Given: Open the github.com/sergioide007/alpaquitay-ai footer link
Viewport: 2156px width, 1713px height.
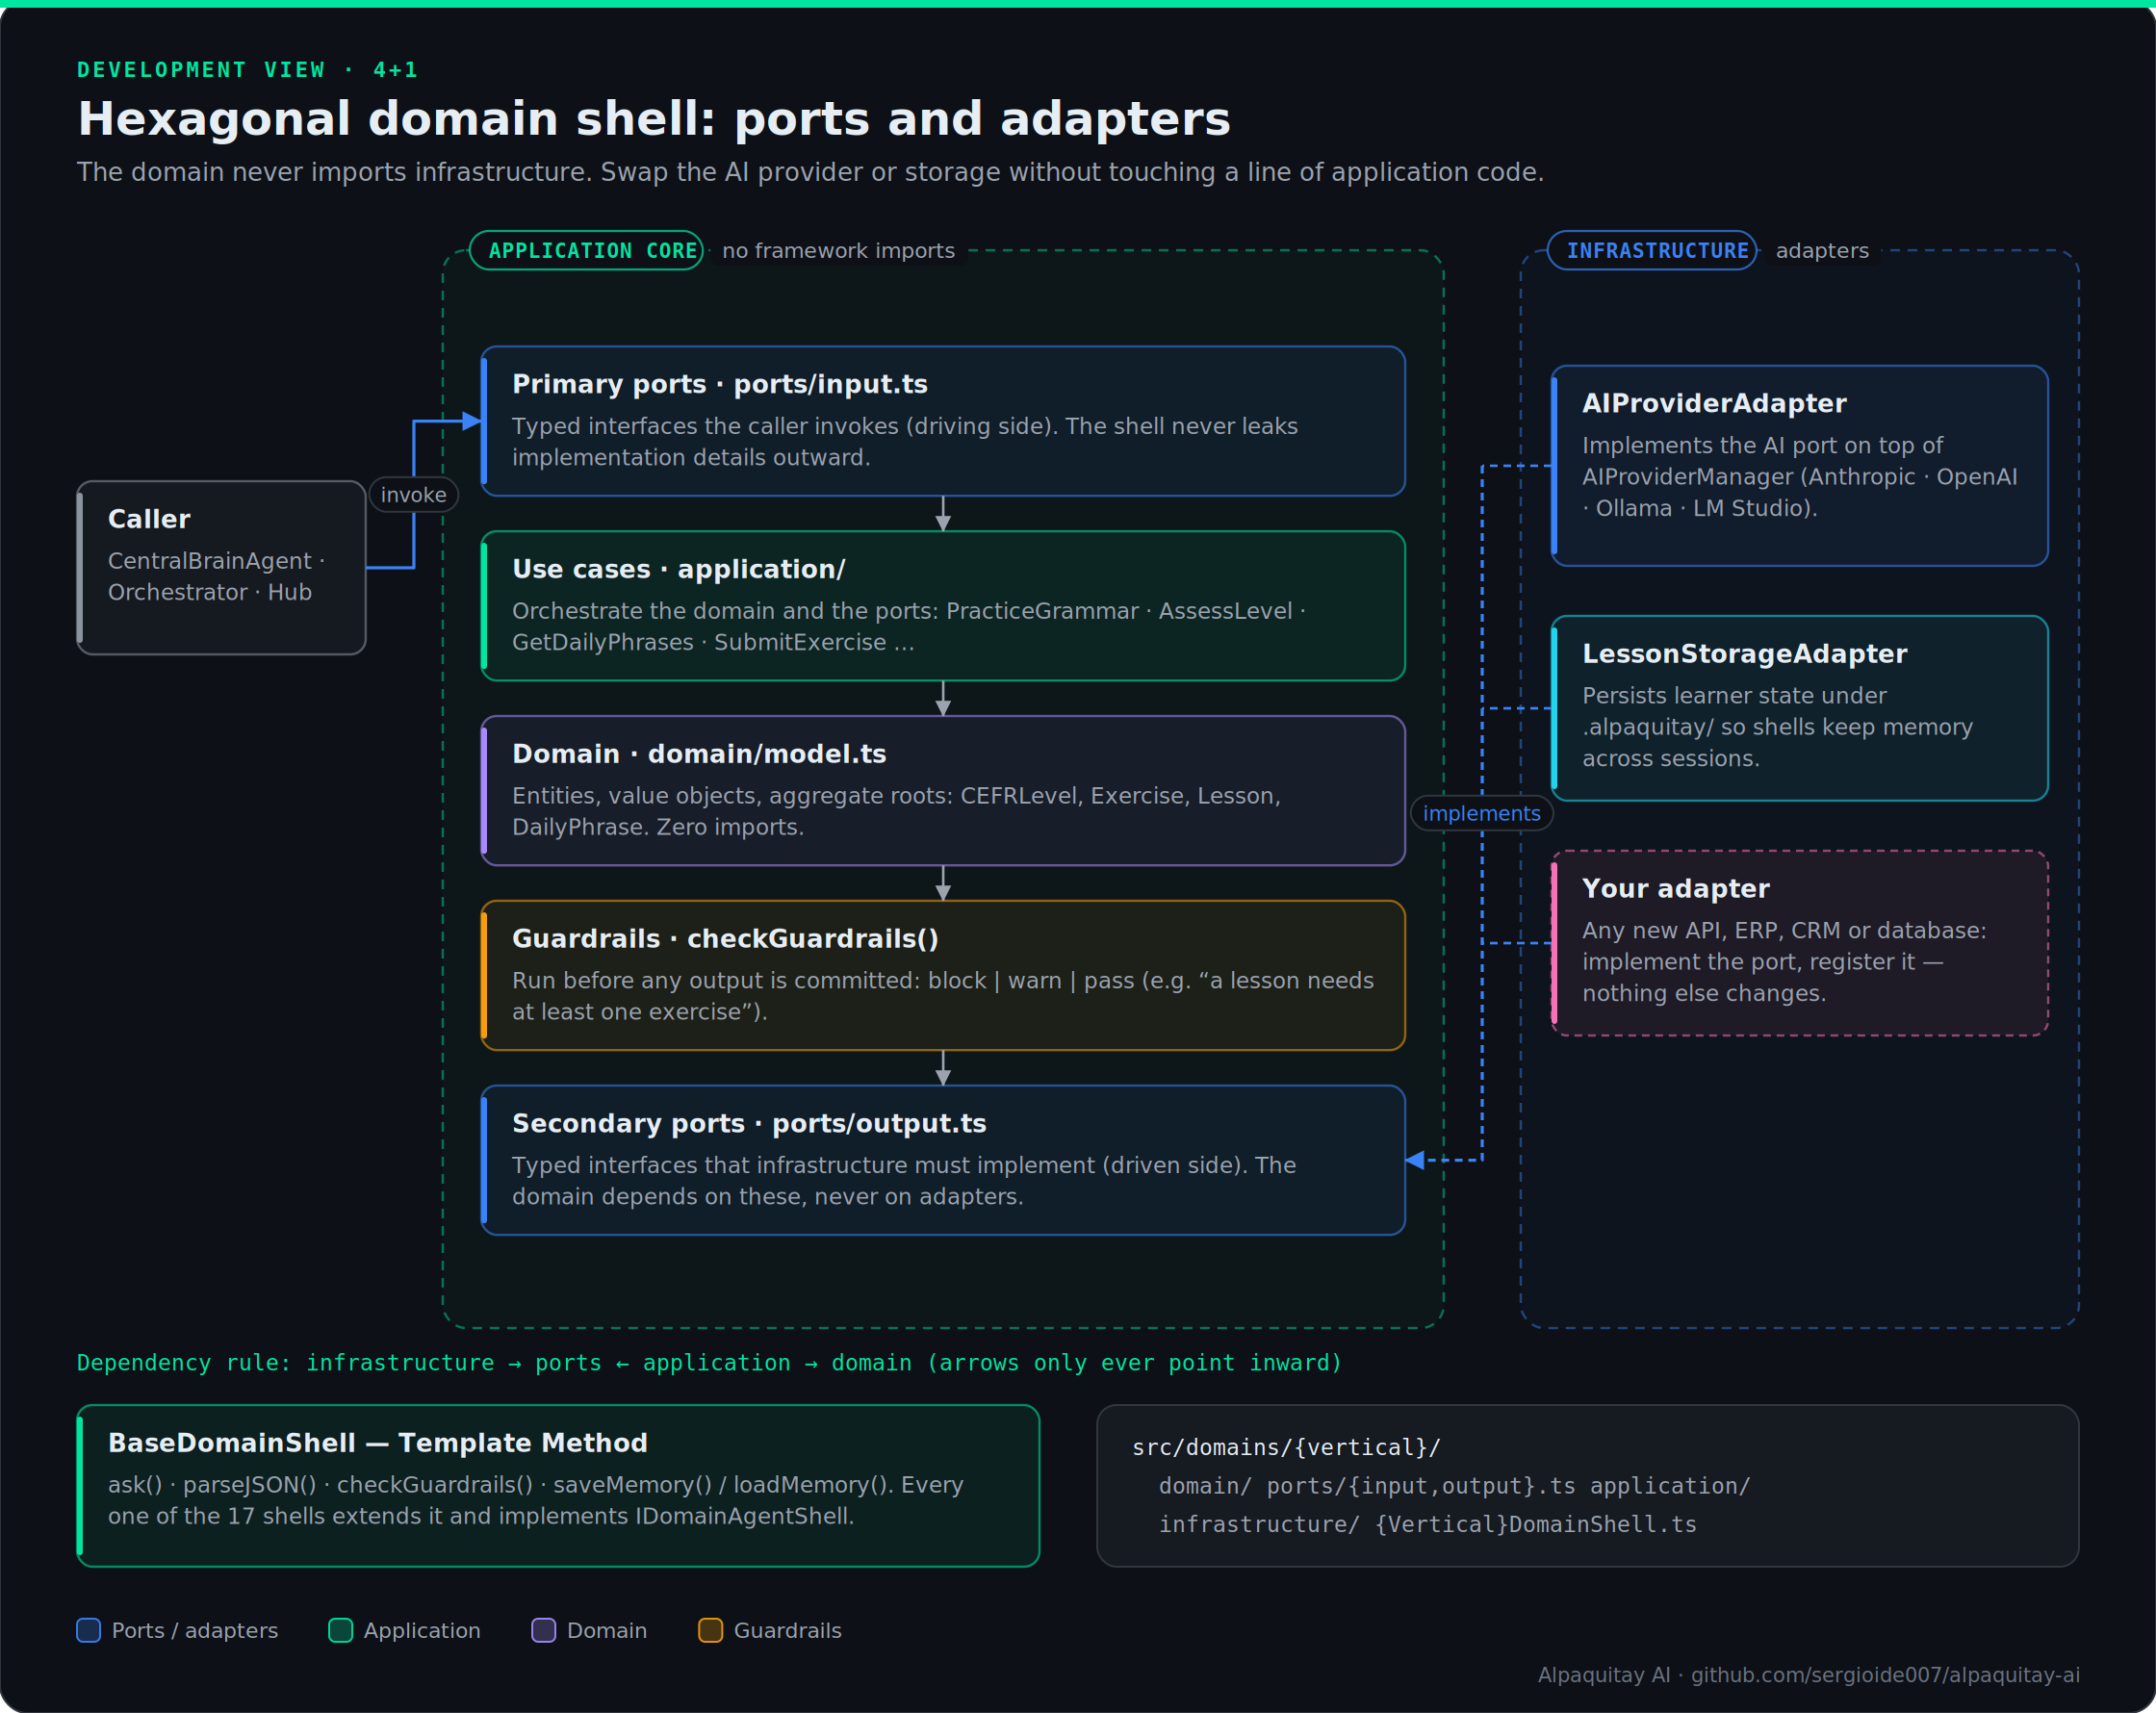Looking at the screenshot, I should 1885,1675.
